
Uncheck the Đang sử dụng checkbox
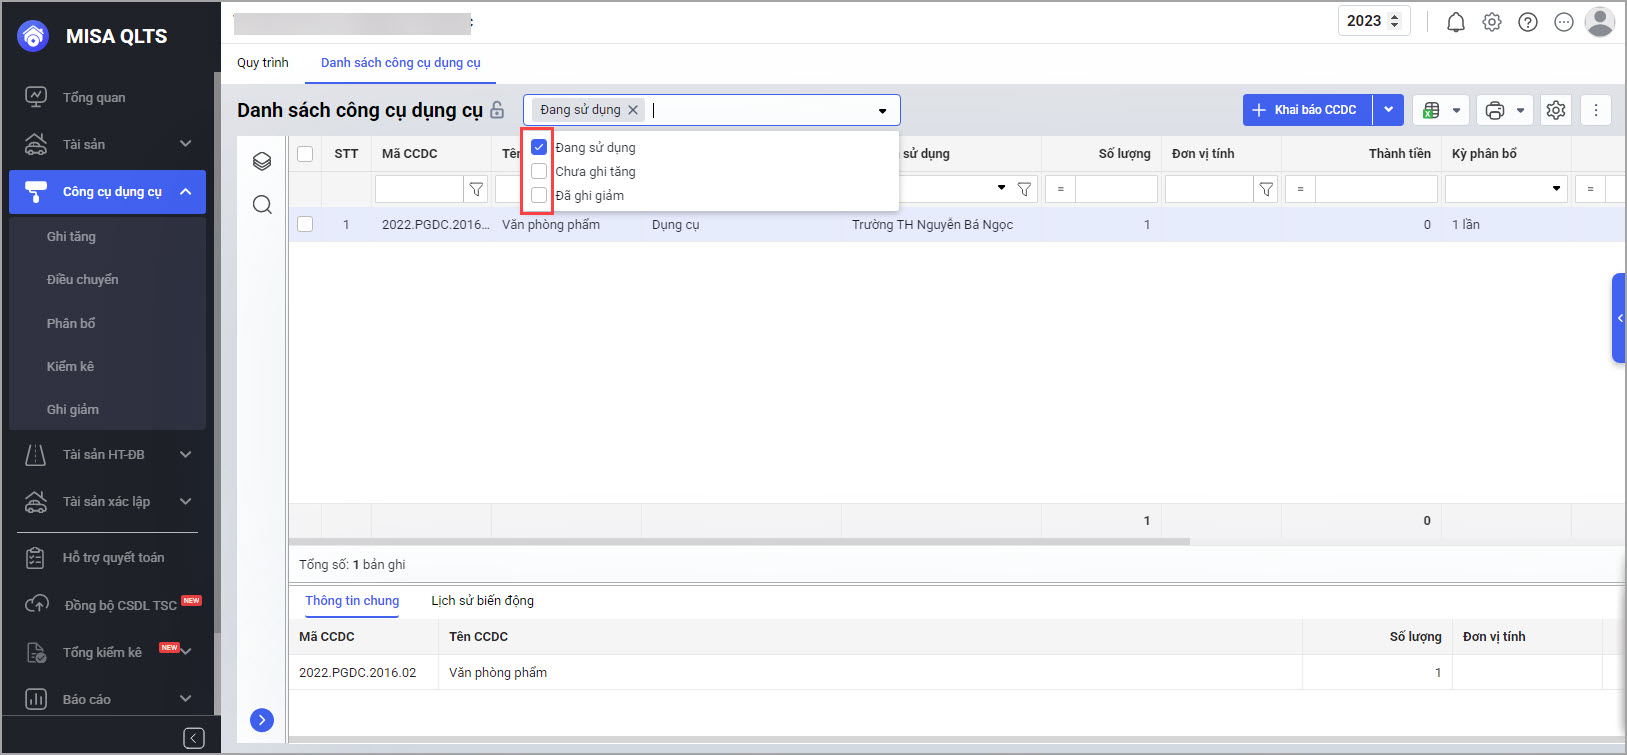[x=539, y=147]
